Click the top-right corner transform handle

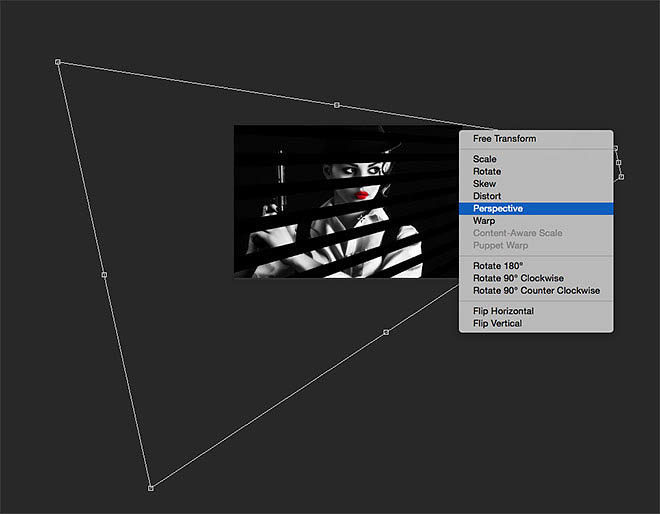[x=615, y=148]
